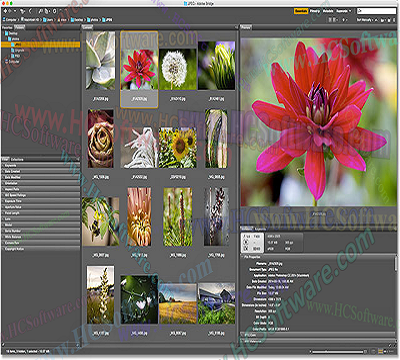Screen dimensions: 400x360
Task: Select the Desktop folder in tree
Action: tap(12, 33)
